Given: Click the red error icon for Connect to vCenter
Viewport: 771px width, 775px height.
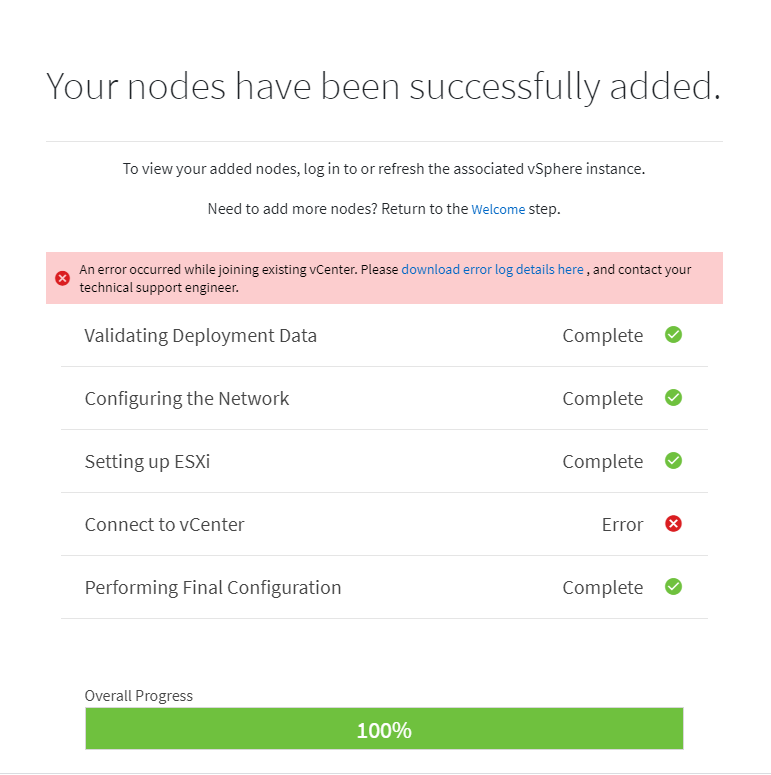Looking at the screenshot, I should [x=674, y=524].
